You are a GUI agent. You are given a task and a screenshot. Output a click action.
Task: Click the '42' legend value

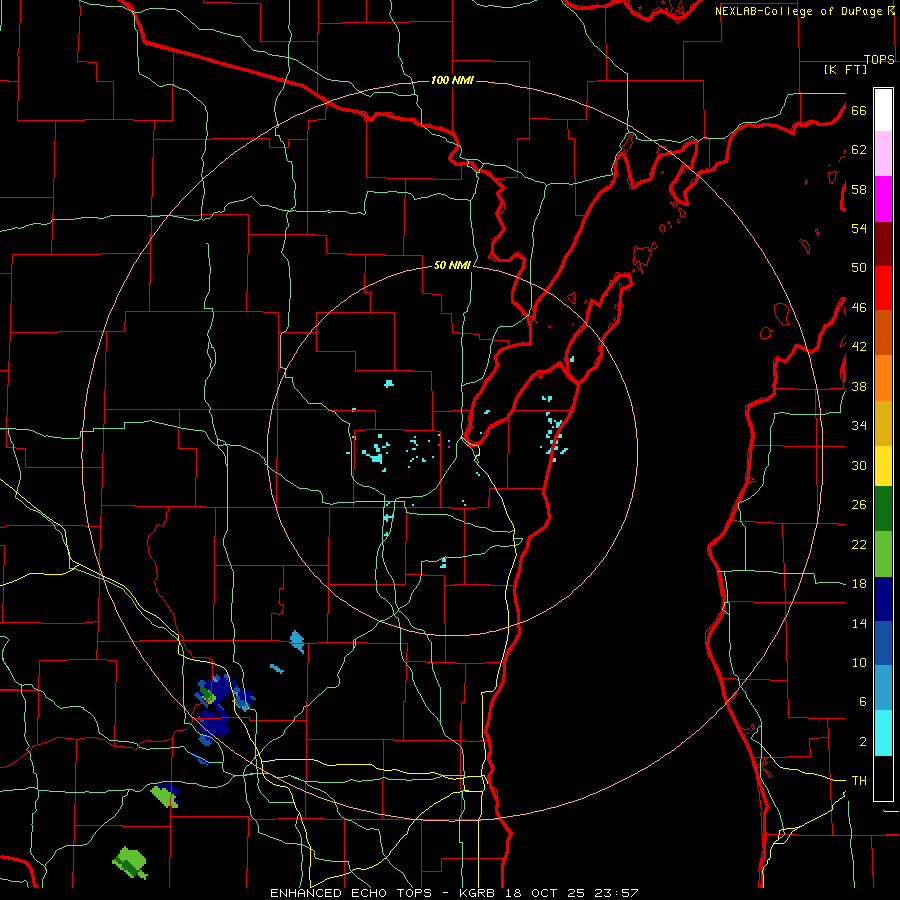tap(859, 347)
